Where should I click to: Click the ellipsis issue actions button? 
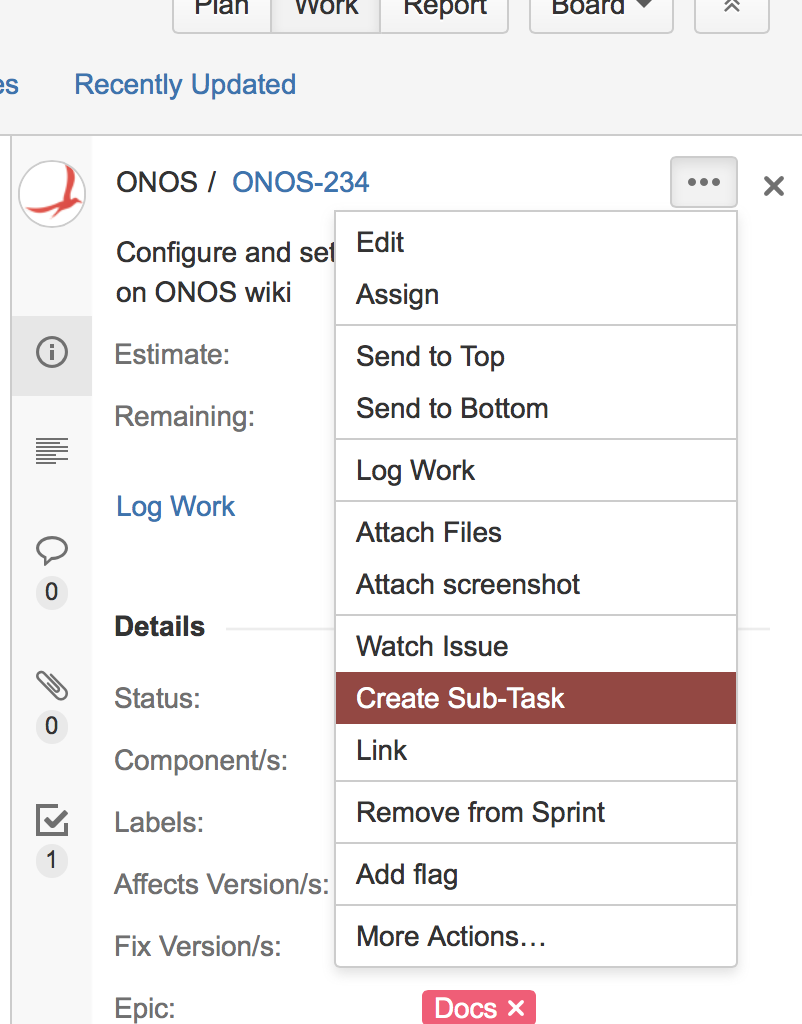tap(704, 183)
